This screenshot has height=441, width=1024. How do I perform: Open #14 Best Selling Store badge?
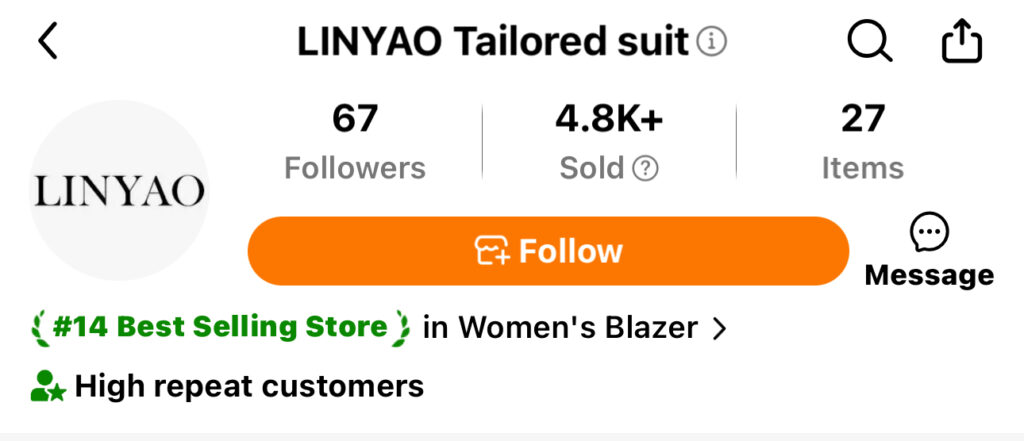click(x=221, y=327)
